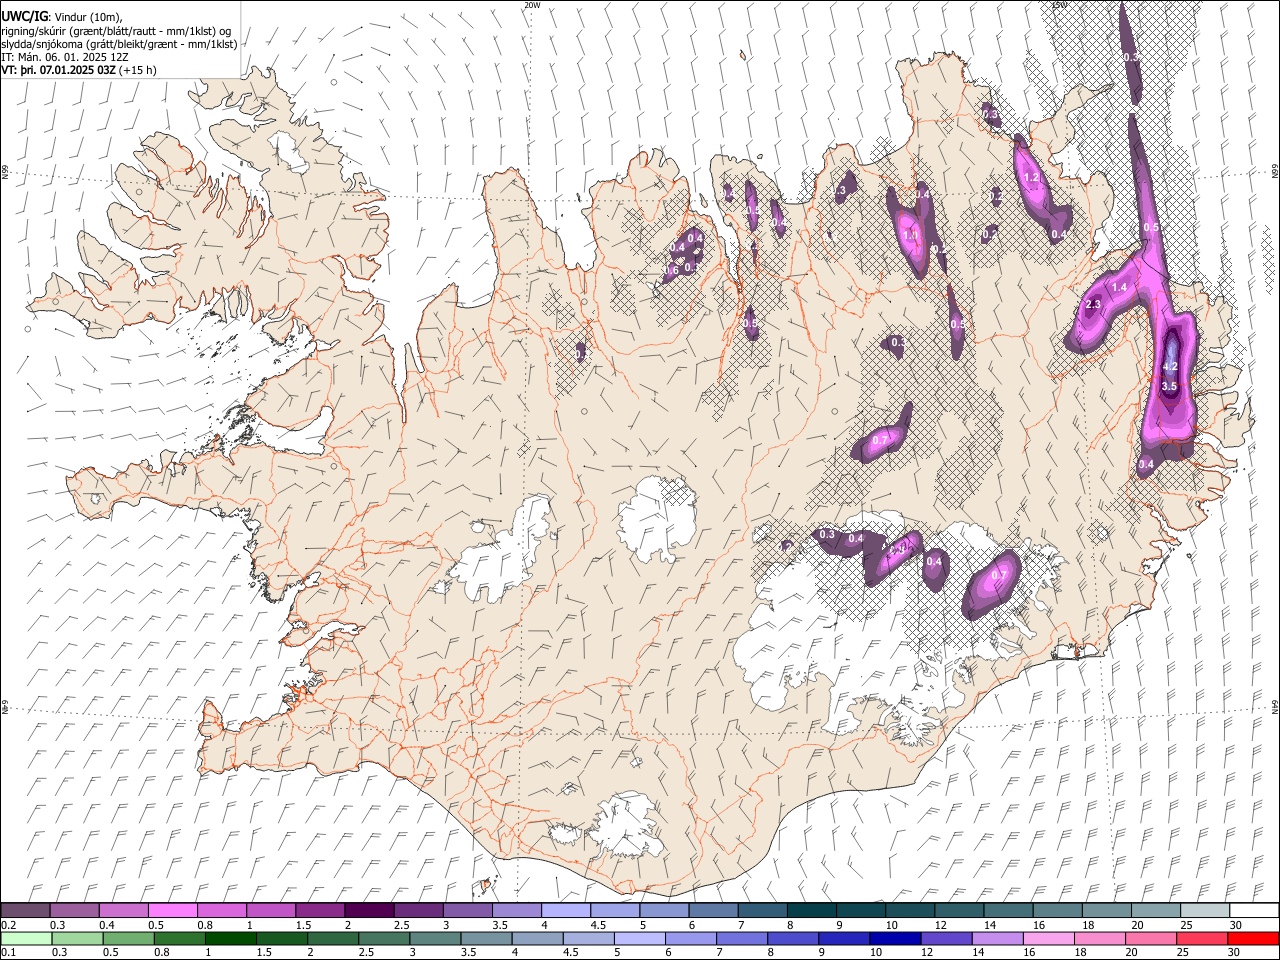This screenshot has width=1280, height=960.
Task: Select the slydda/snjókoma legend description line
Action: point(119,44)
